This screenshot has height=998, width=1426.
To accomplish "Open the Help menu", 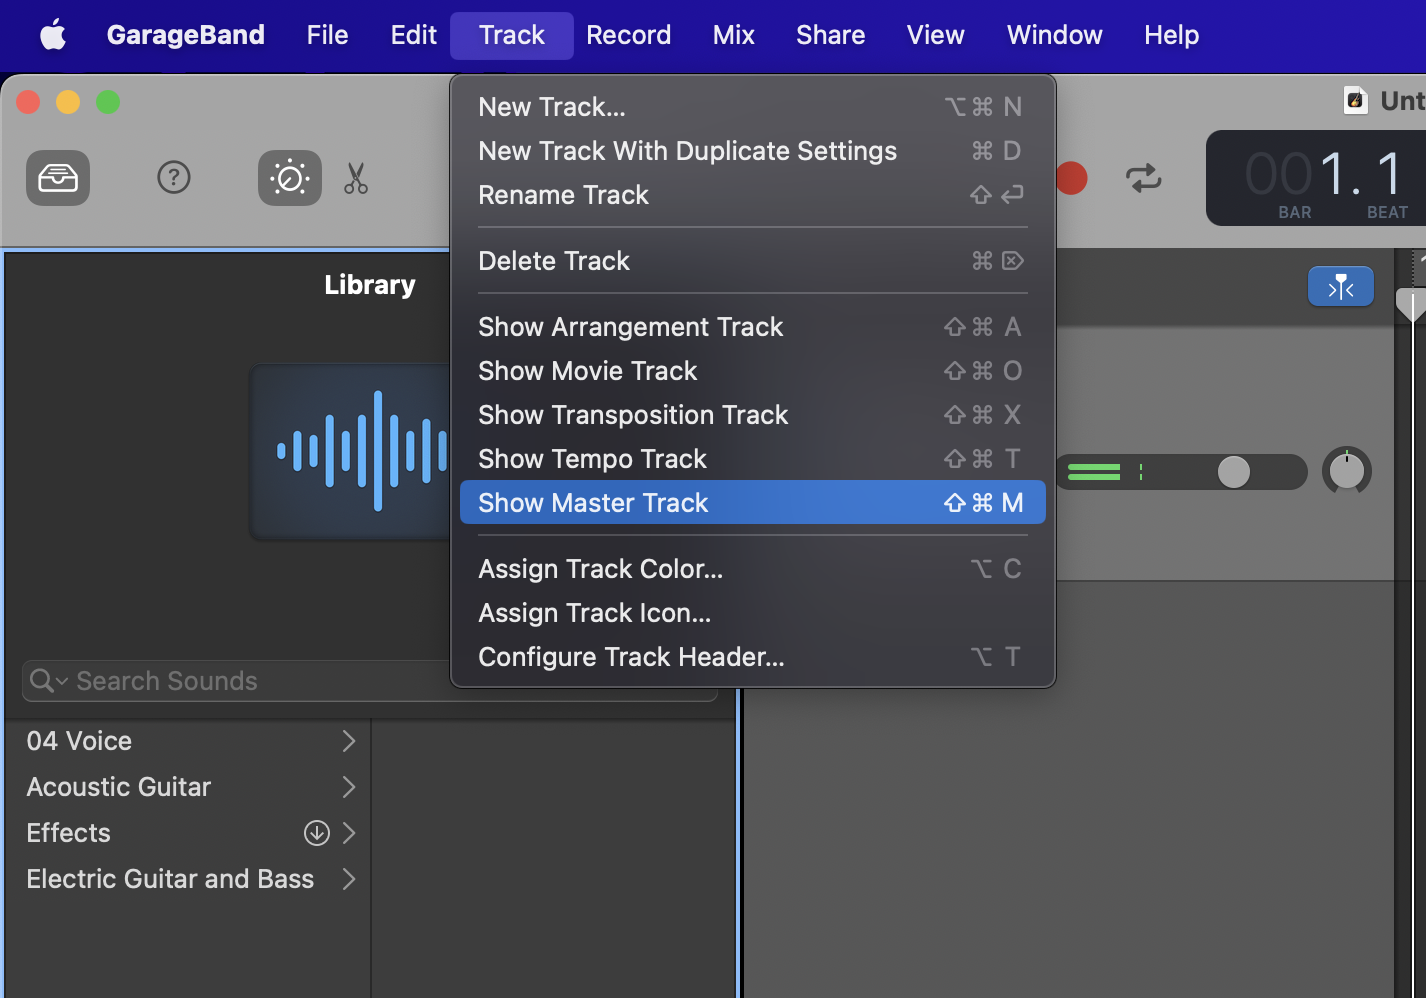I will [x=1172, y=36].
